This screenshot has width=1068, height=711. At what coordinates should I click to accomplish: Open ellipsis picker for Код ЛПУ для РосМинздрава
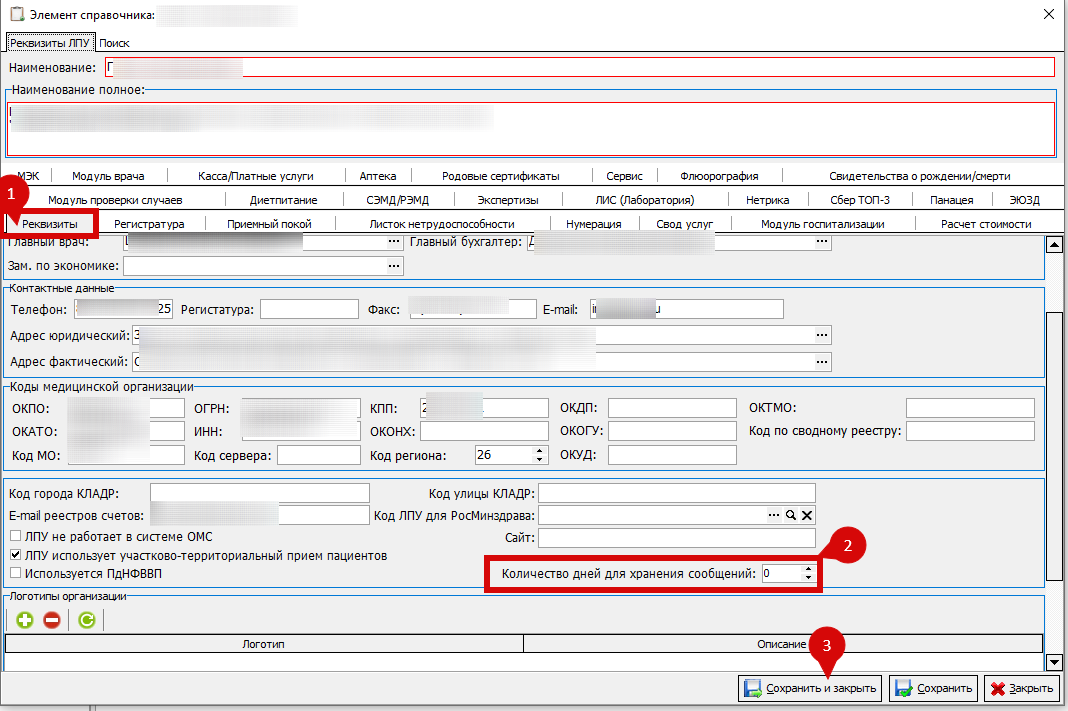click(x=774, y=516)
